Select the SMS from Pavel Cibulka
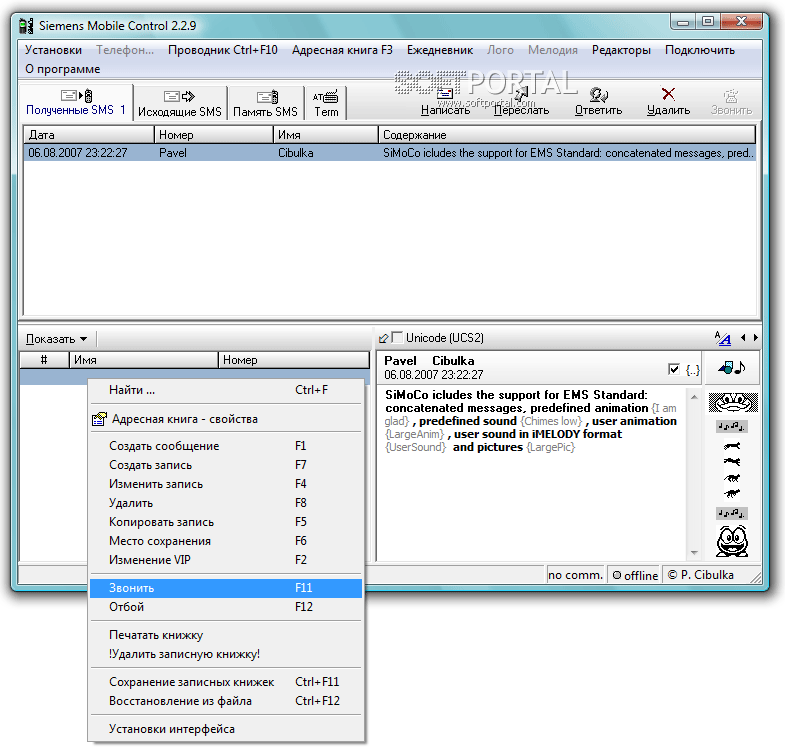785x750 pixels. [389, 153]
